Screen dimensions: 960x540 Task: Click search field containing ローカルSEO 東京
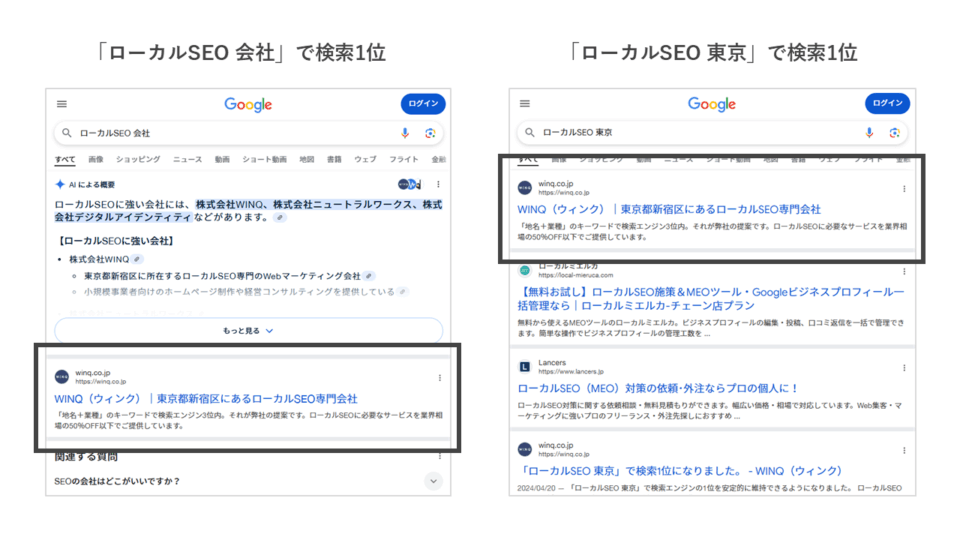[712, 132]
